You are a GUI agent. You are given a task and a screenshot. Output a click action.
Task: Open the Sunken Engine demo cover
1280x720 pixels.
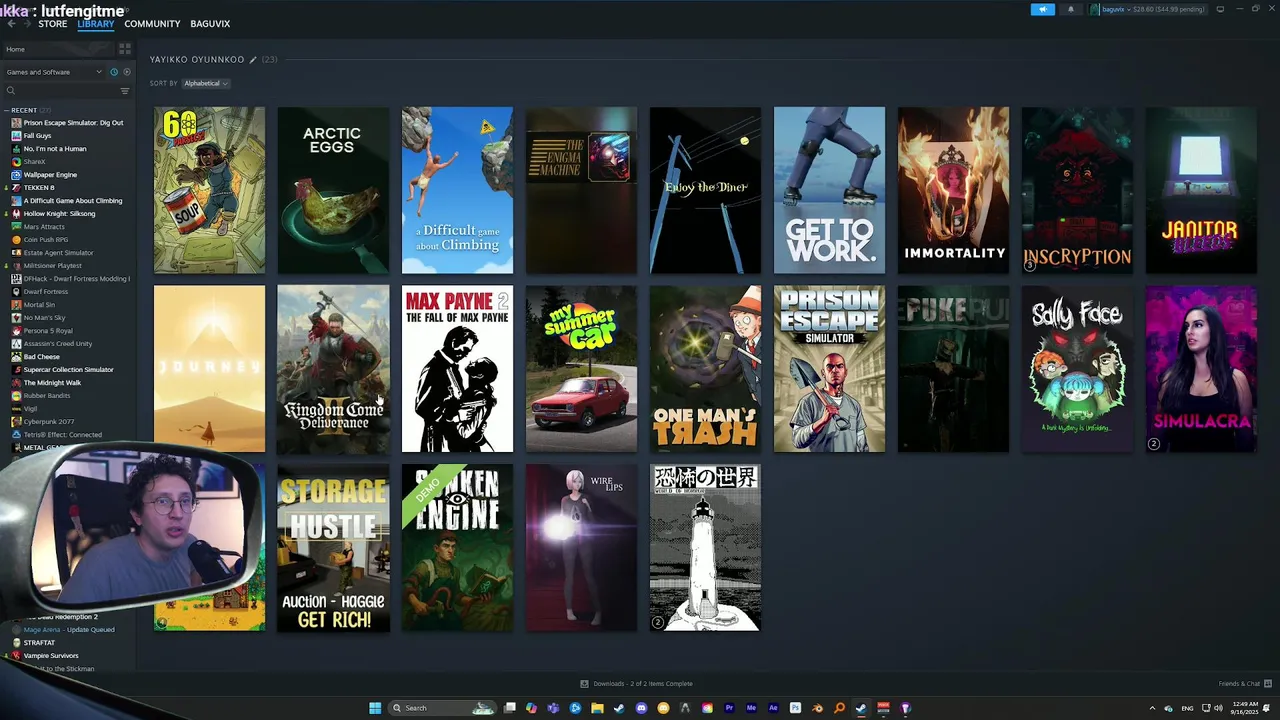click(457, 548)
